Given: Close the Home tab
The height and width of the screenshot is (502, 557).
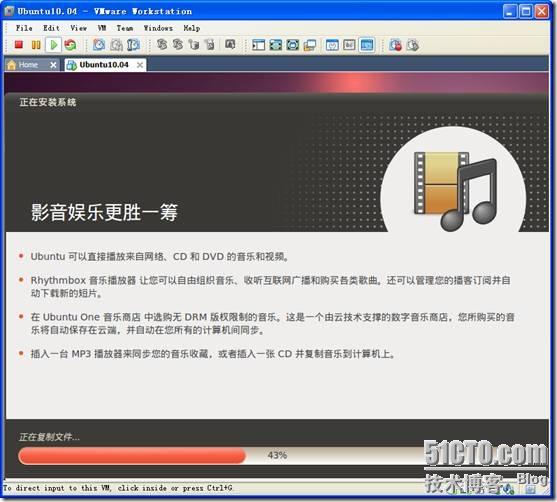Looking at the screenshot, I should pos(53,65).
